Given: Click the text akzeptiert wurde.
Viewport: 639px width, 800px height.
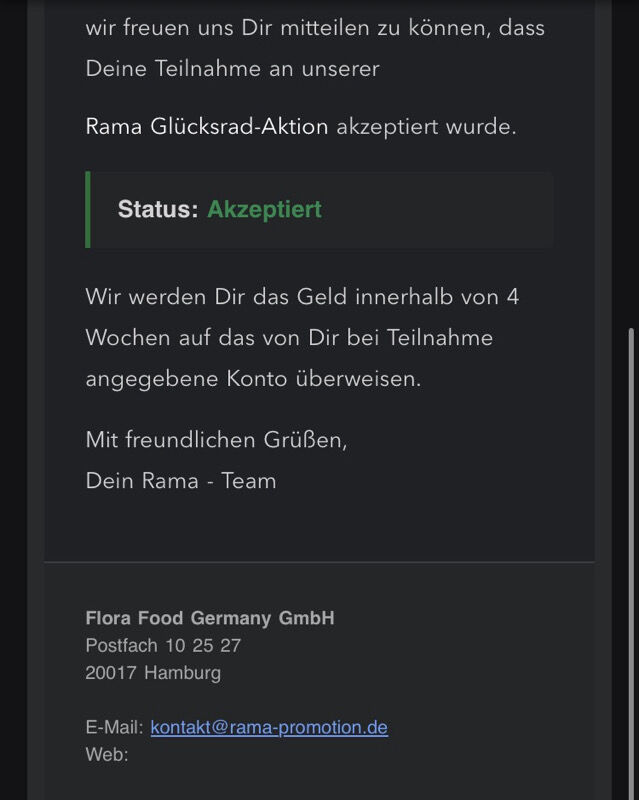Looking at the screenshot, I should coord(426,127).
